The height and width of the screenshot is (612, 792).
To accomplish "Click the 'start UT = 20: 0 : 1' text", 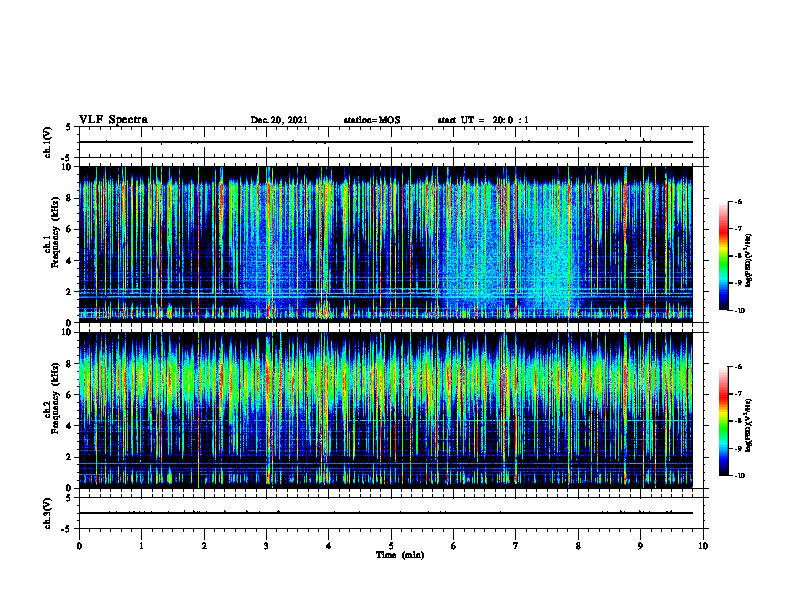I will click(x=483, y=120).
